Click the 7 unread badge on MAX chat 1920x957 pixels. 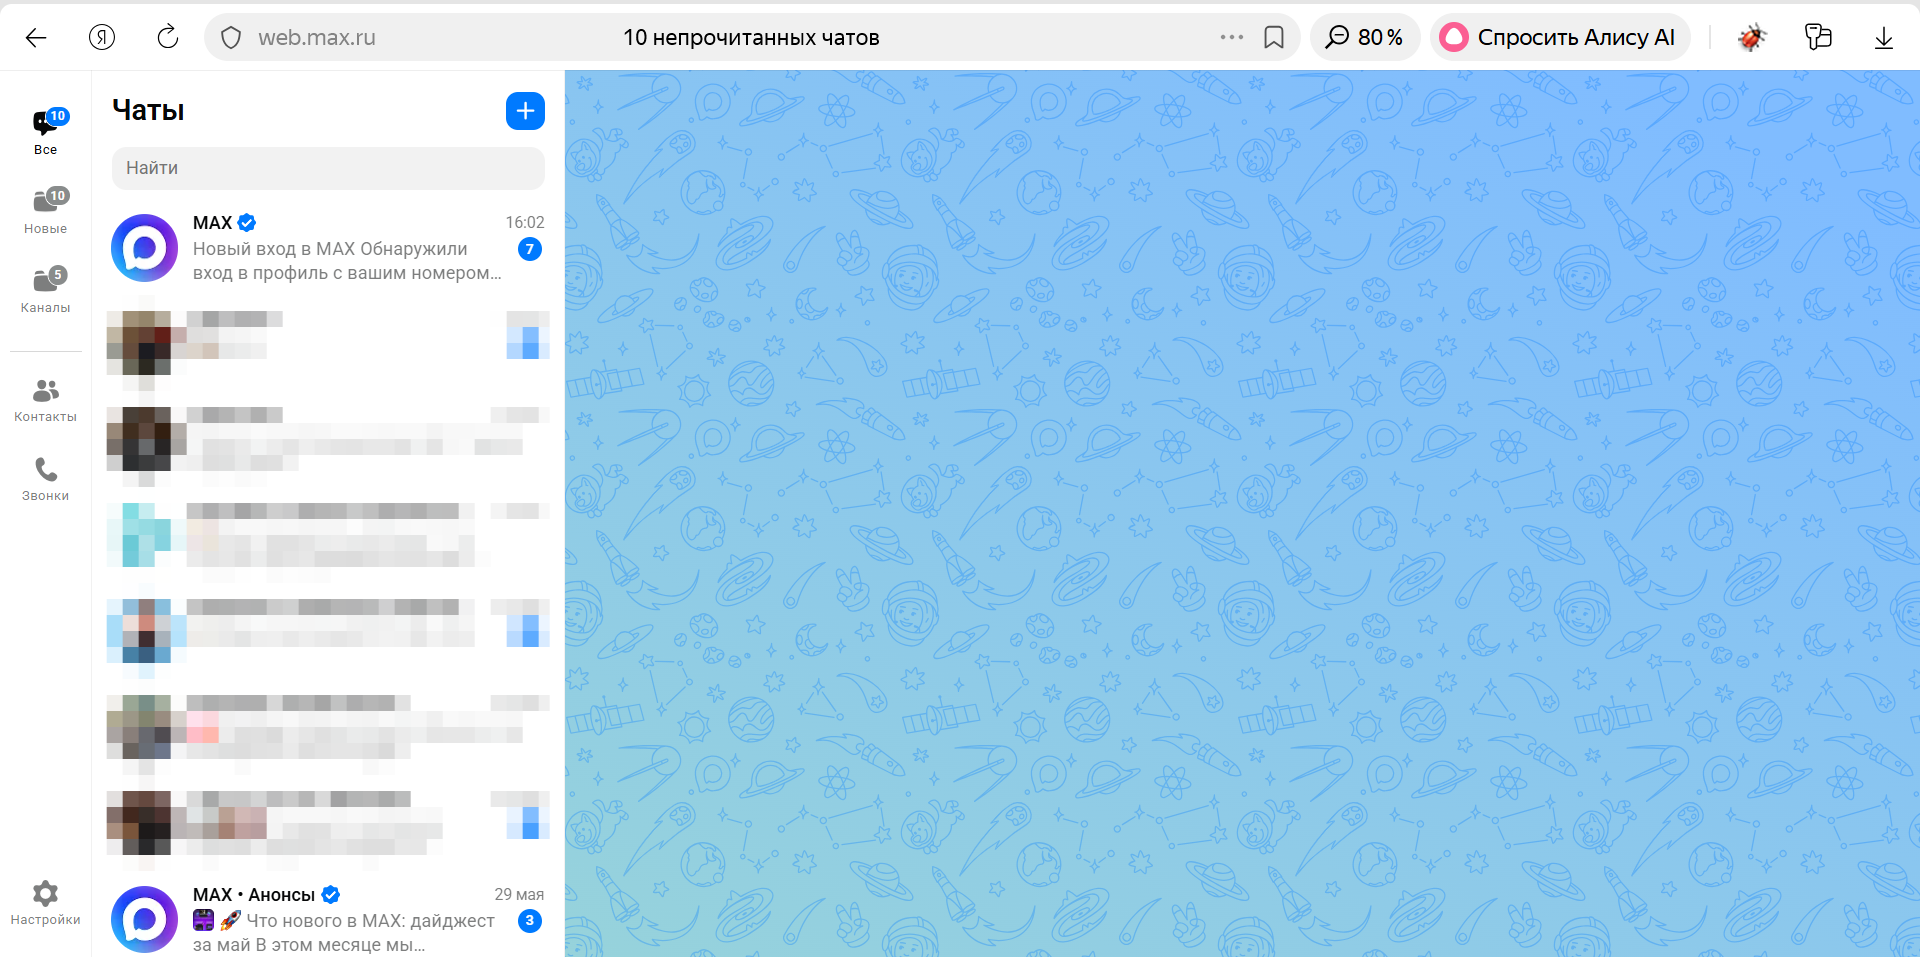(x=530, y=249)
